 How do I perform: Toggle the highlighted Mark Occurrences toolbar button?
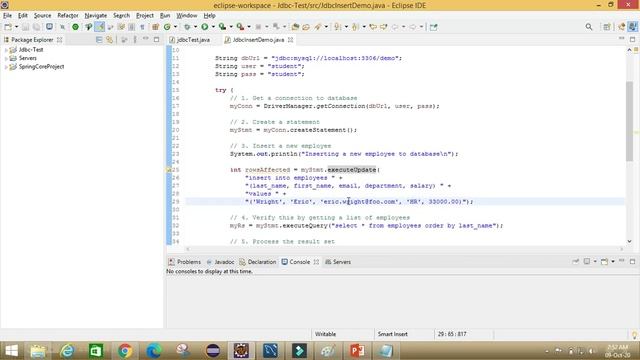click(100, 27)
